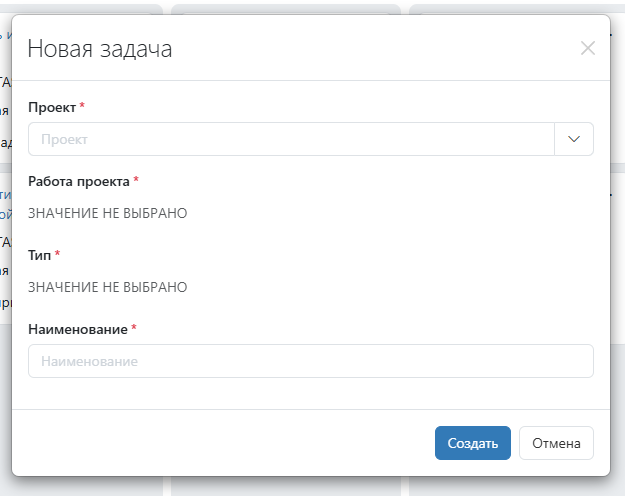Image resolution: width=625 pixels, height=496 pixels.
Task: Cancel with the Отмена button
Action: point(556,443)
